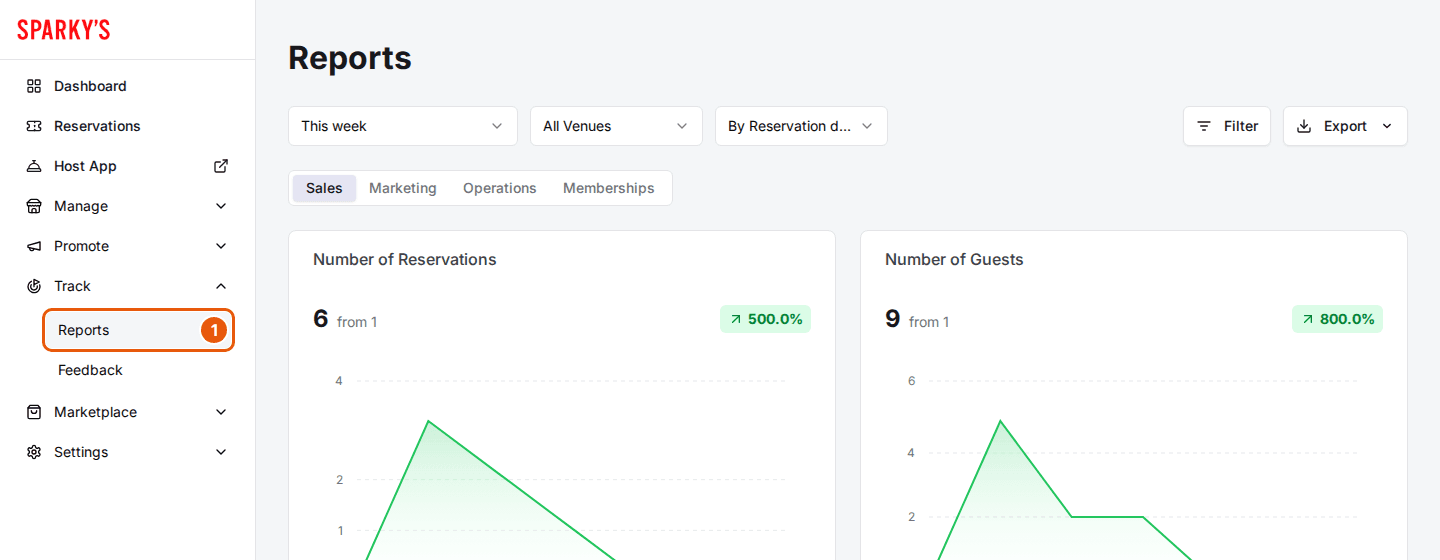Screen dimensions: 1440x560
Task: Expand the Manage section chevron
Action: [221, 206]
